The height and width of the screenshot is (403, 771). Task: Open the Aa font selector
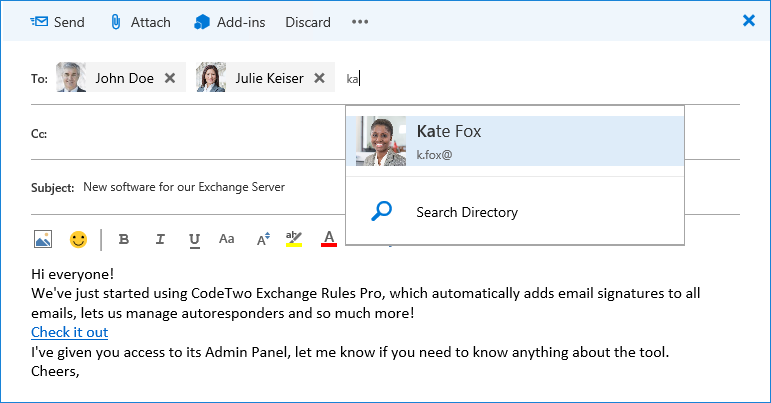[226, 239]
